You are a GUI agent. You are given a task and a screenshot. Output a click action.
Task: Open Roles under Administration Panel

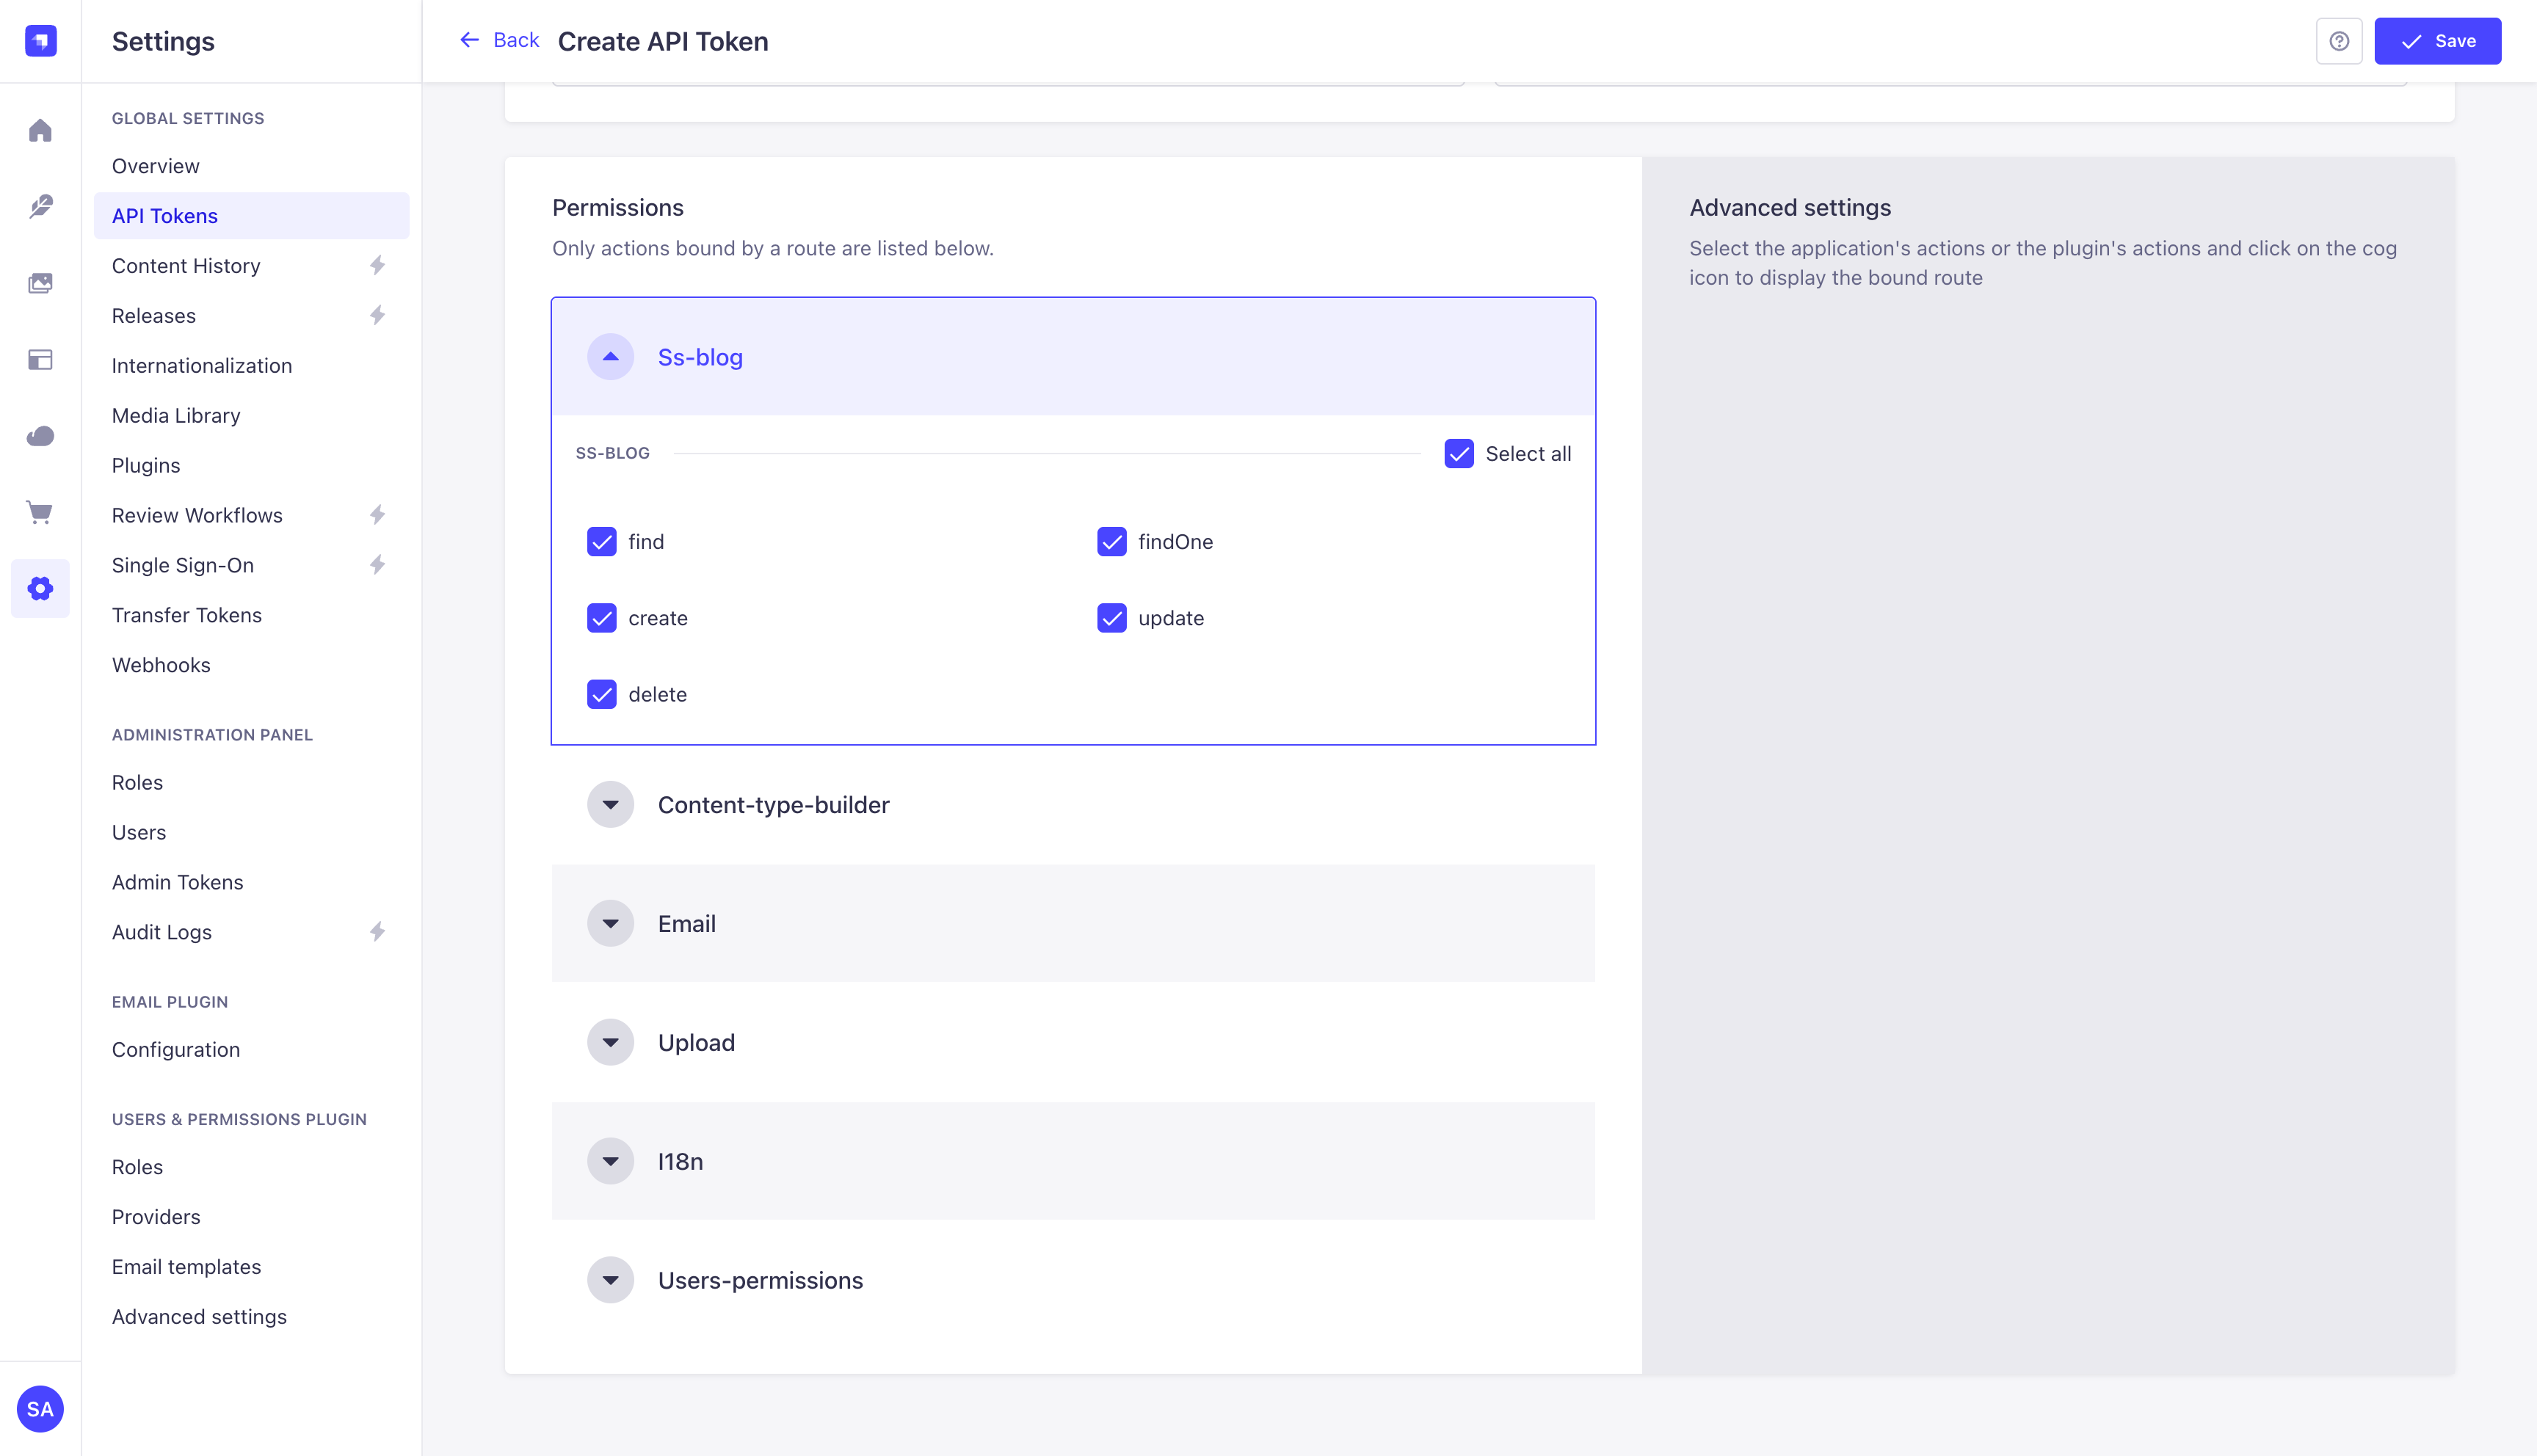point(252,783)
